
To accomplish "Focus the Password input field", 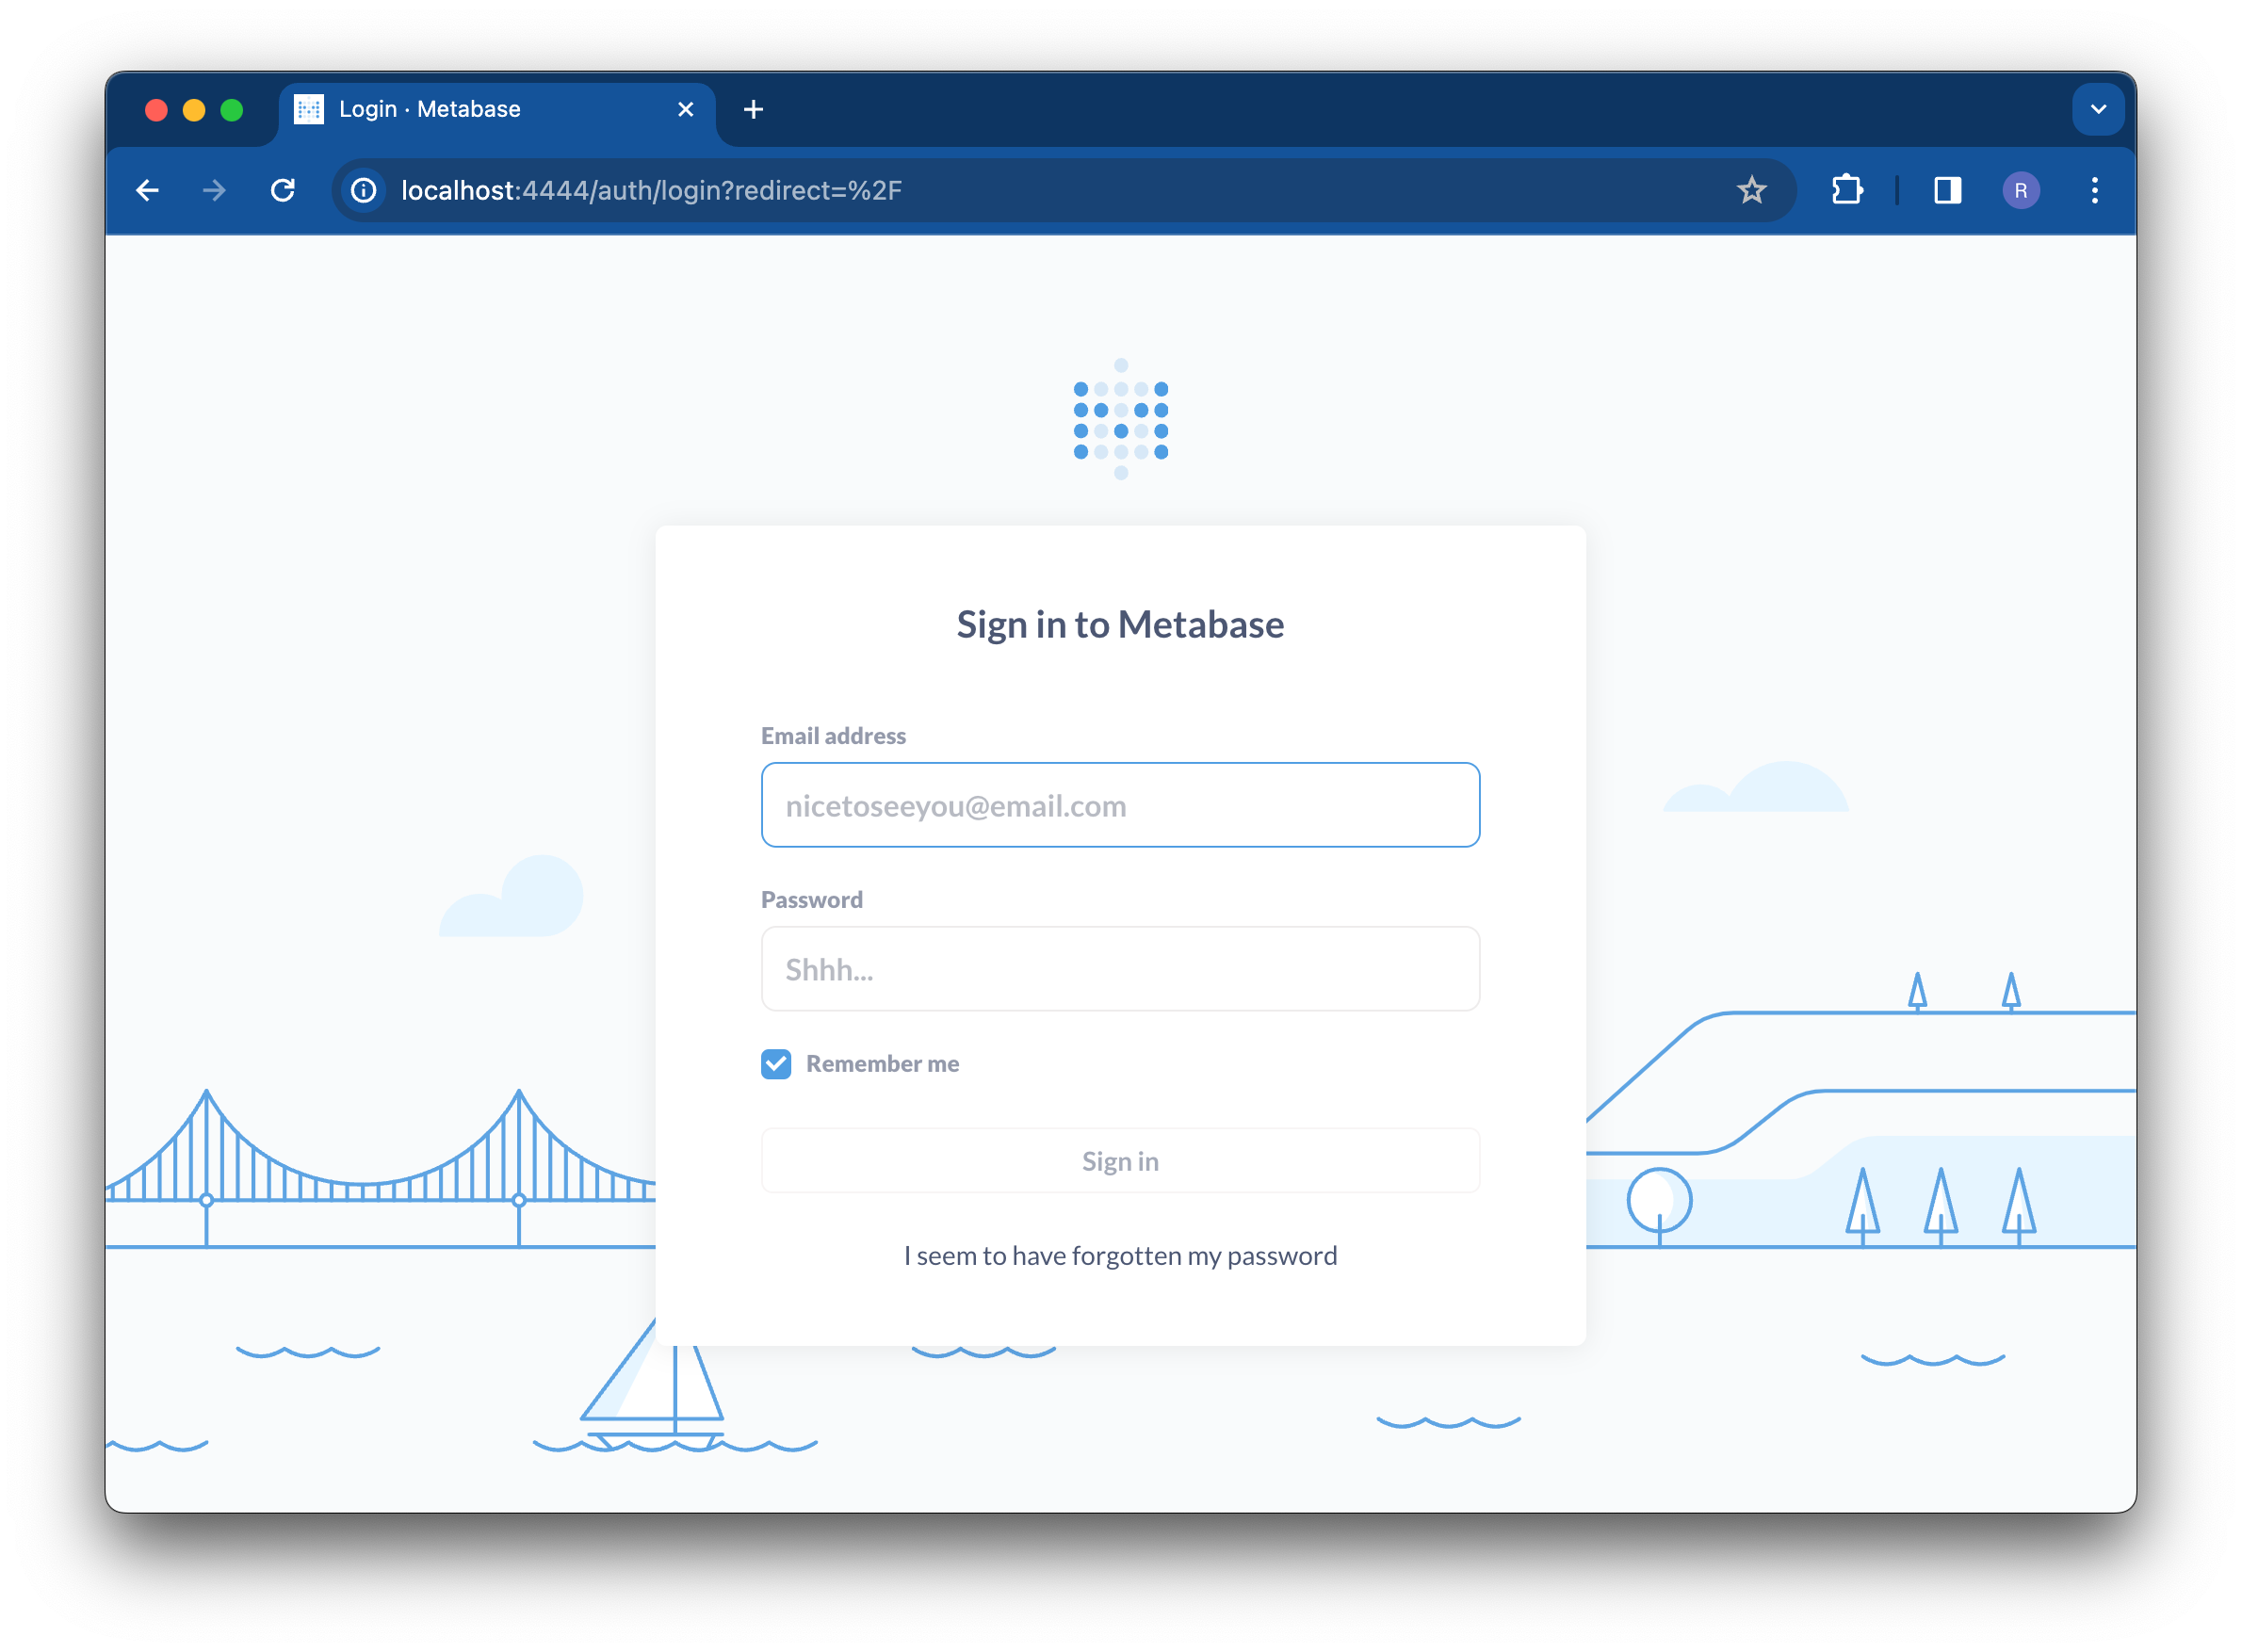I will (x=1120, y=969).
